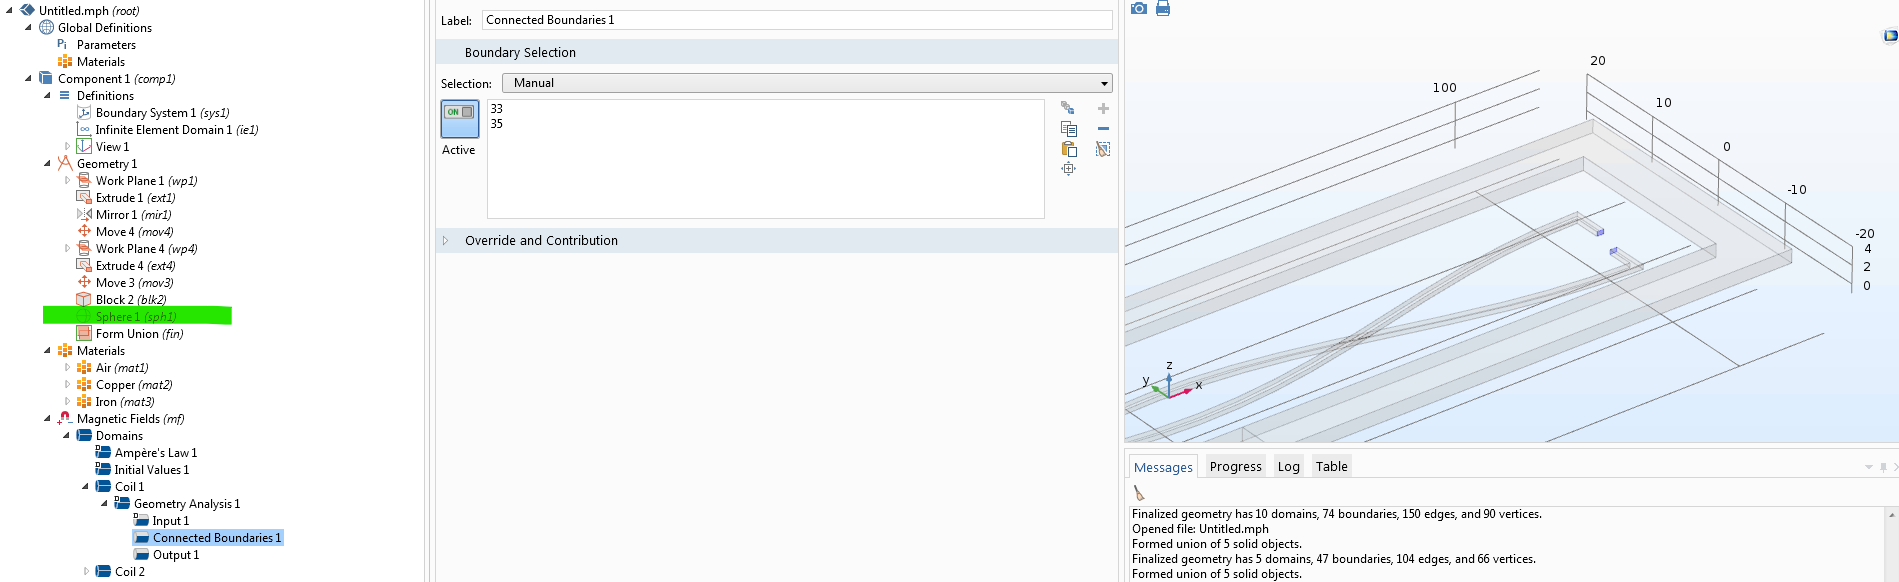Select Sphere 1 in the geometry tree
Image resolution: width=1899 pixels, height=582 pixels.
(135, 317)
